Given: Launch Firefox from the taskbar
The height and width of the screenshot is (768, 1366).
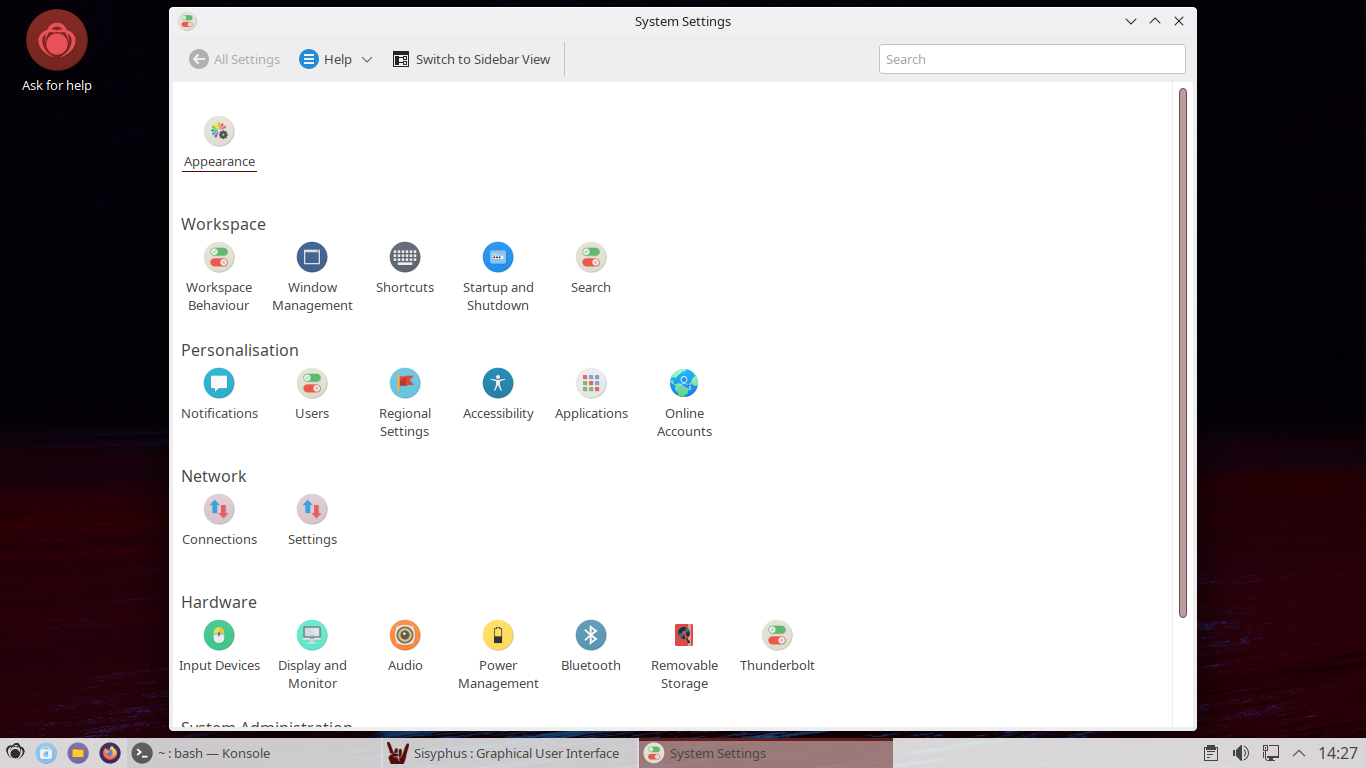Looking at the screenshot, I should tap(110, 753).
